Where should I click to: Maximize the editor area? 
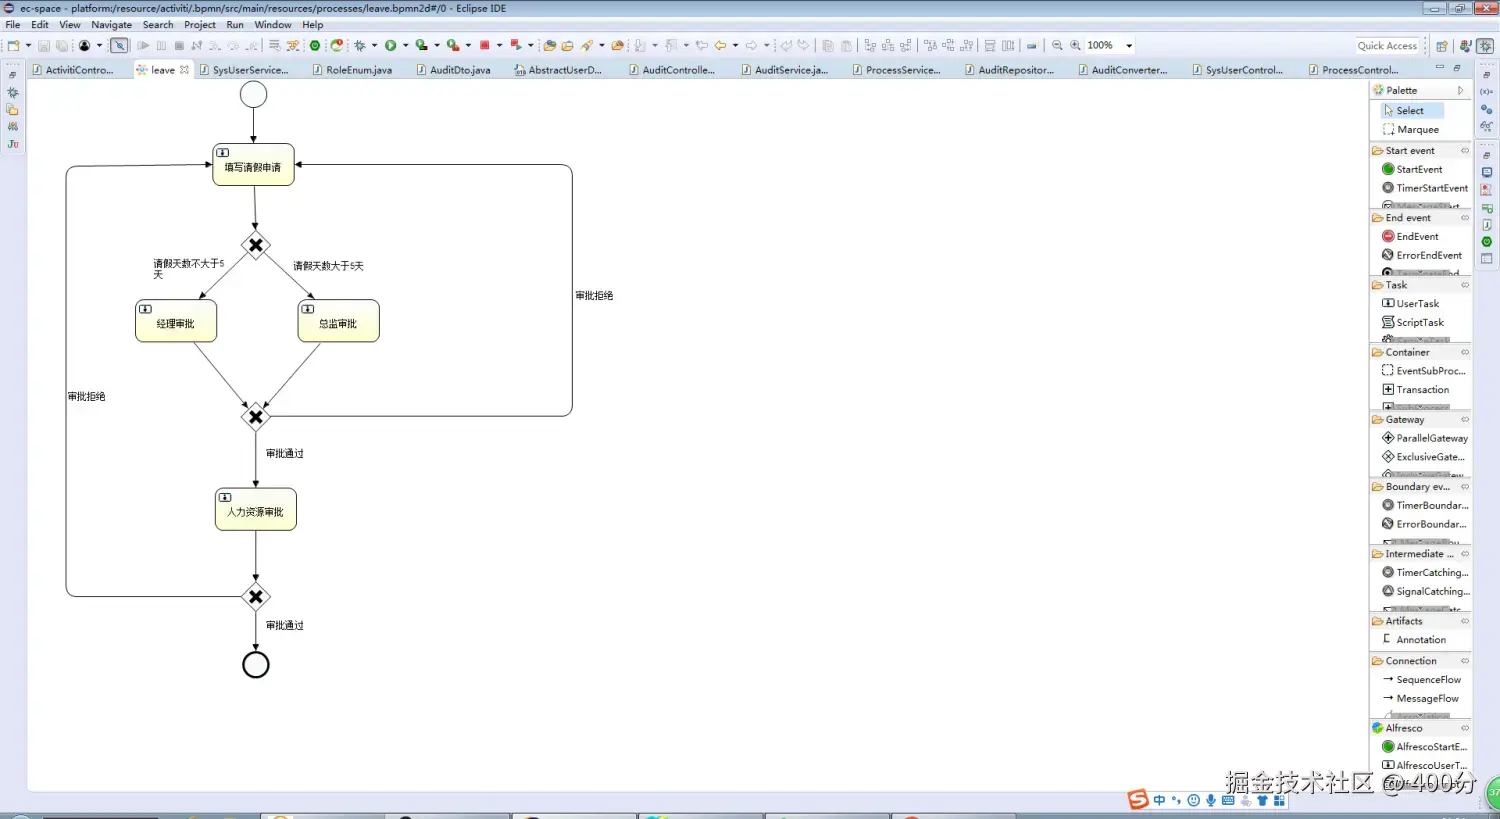[1457, 68]
